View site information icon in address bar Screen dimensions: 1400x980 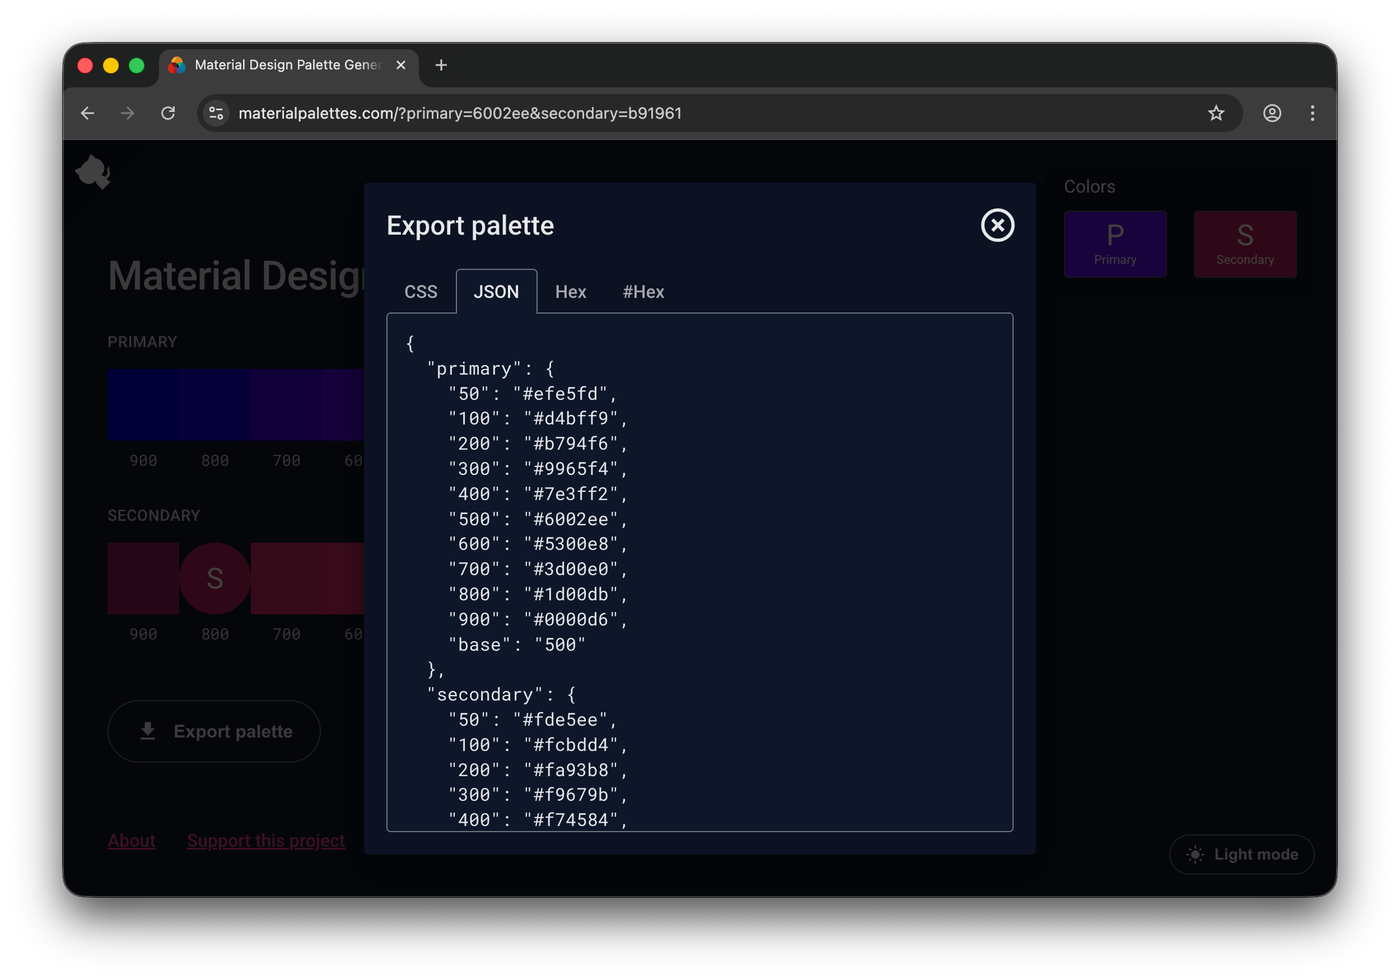click(216, 113)
